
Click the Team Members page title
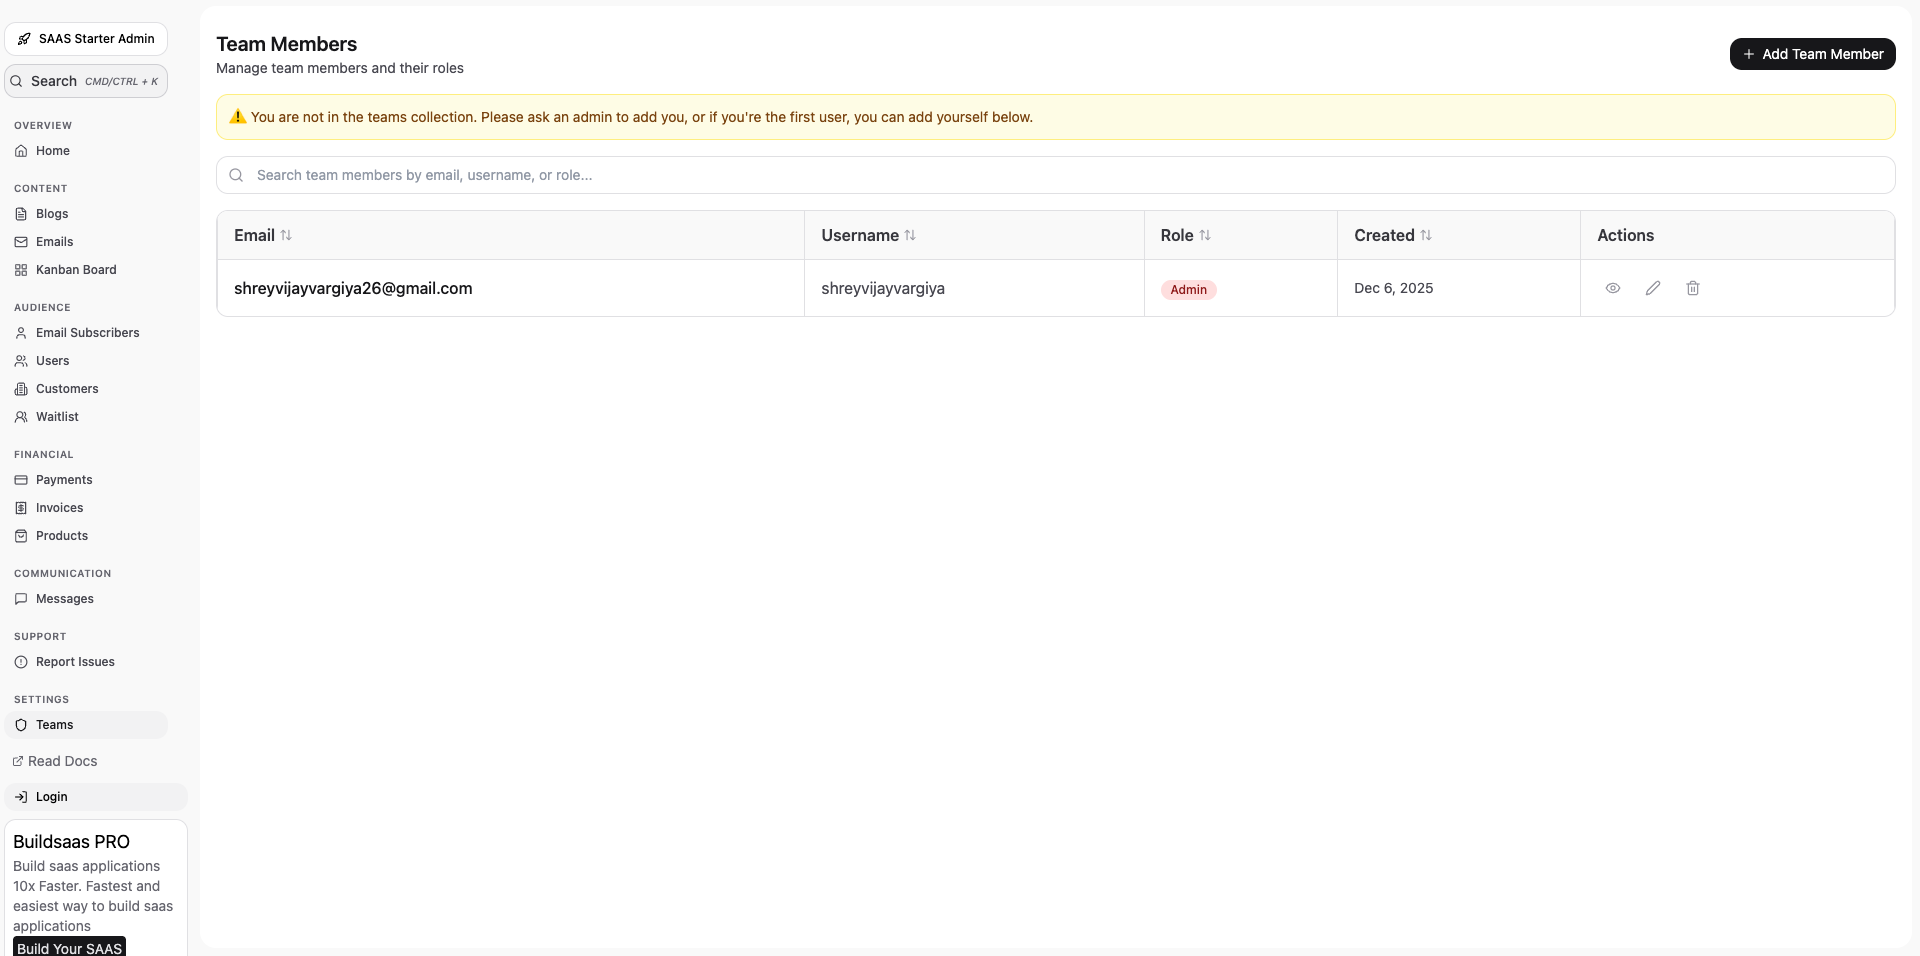tap(286, 44)
